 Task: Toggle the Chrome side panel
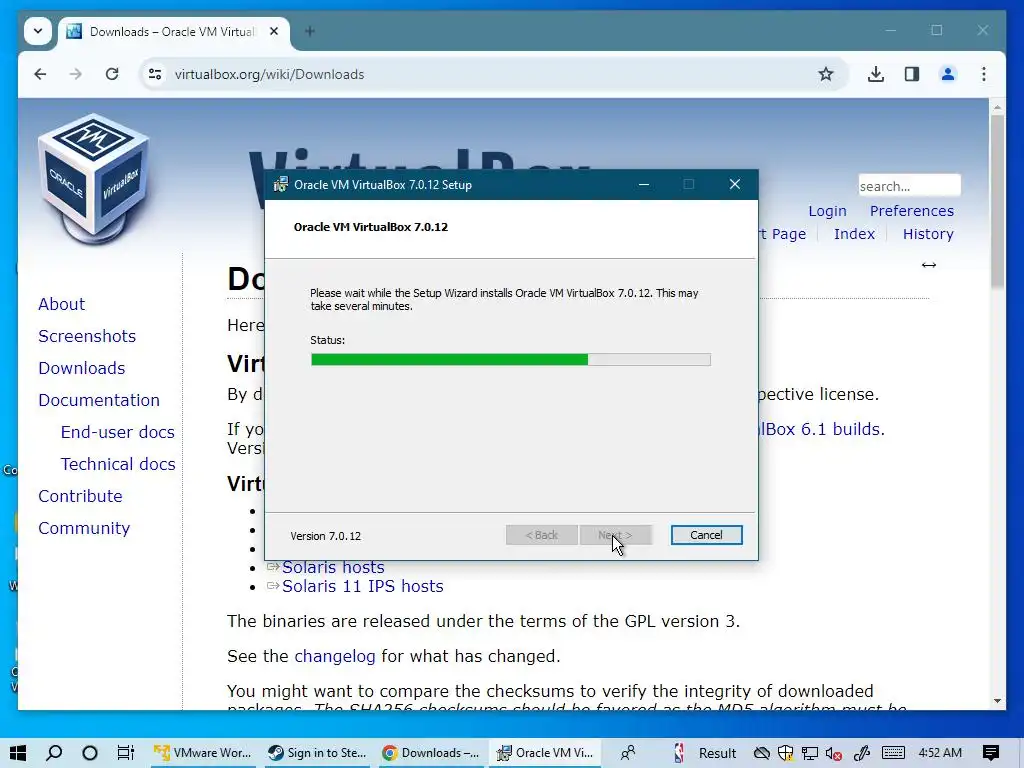point(912,74)
